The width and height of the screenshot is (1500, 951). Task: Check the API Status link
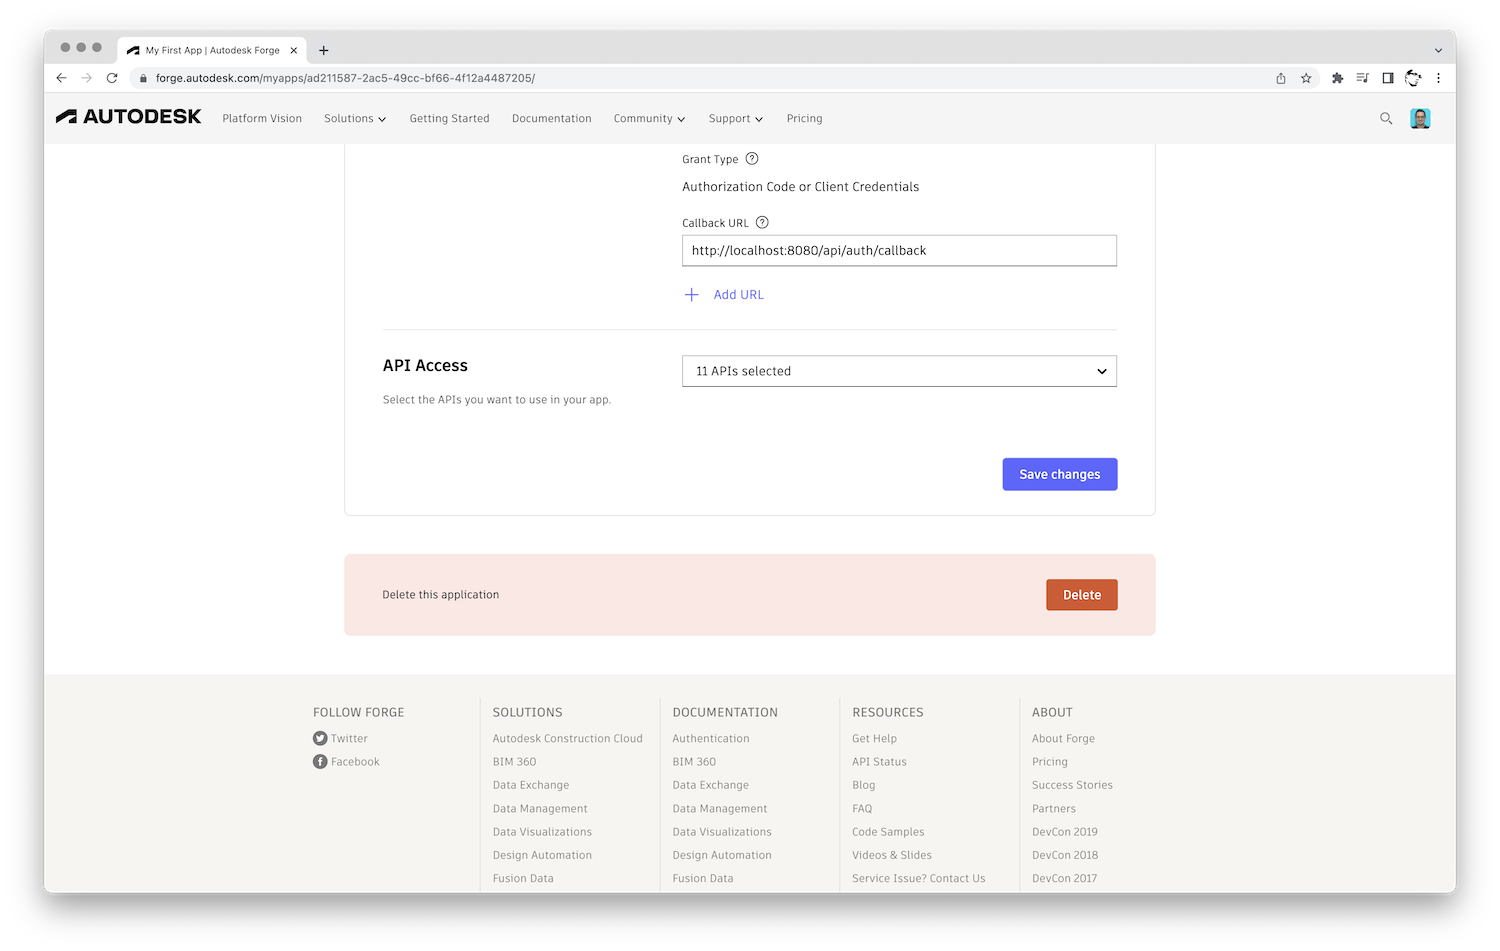pyautogui.click(x=879, y=761)
